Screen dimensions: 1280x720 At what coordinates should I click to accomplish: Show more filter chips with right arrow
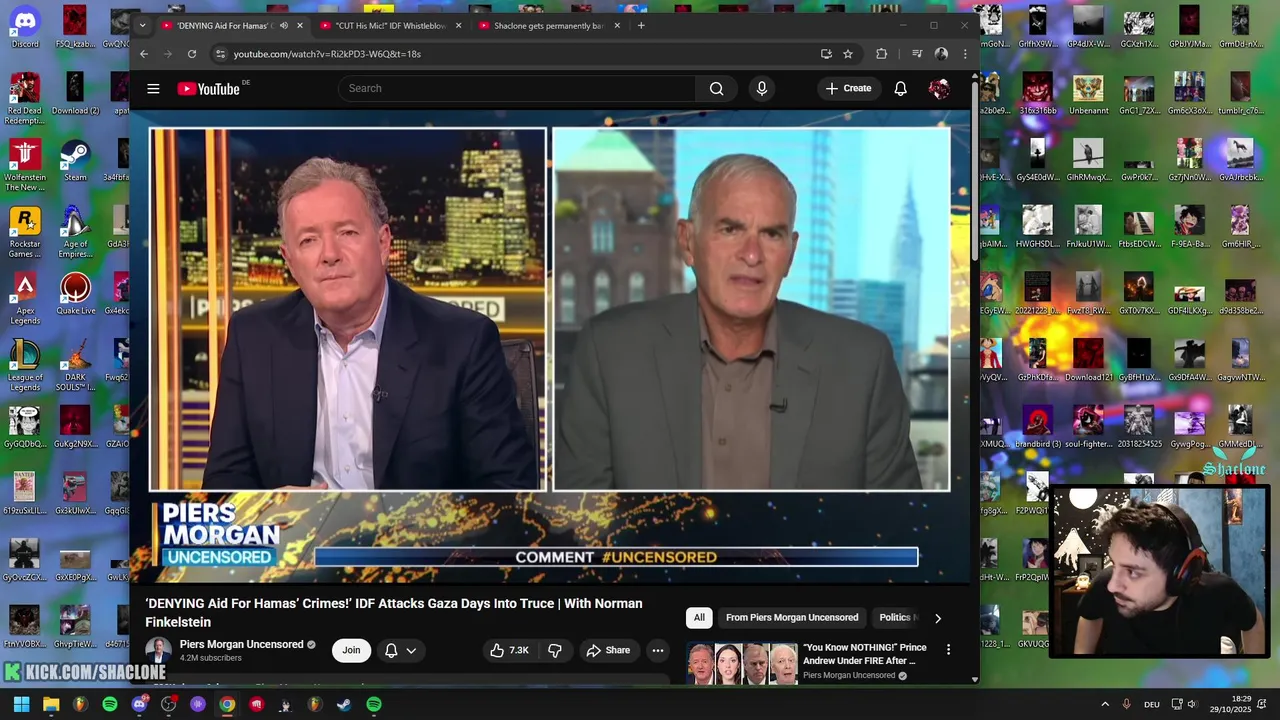938,618
